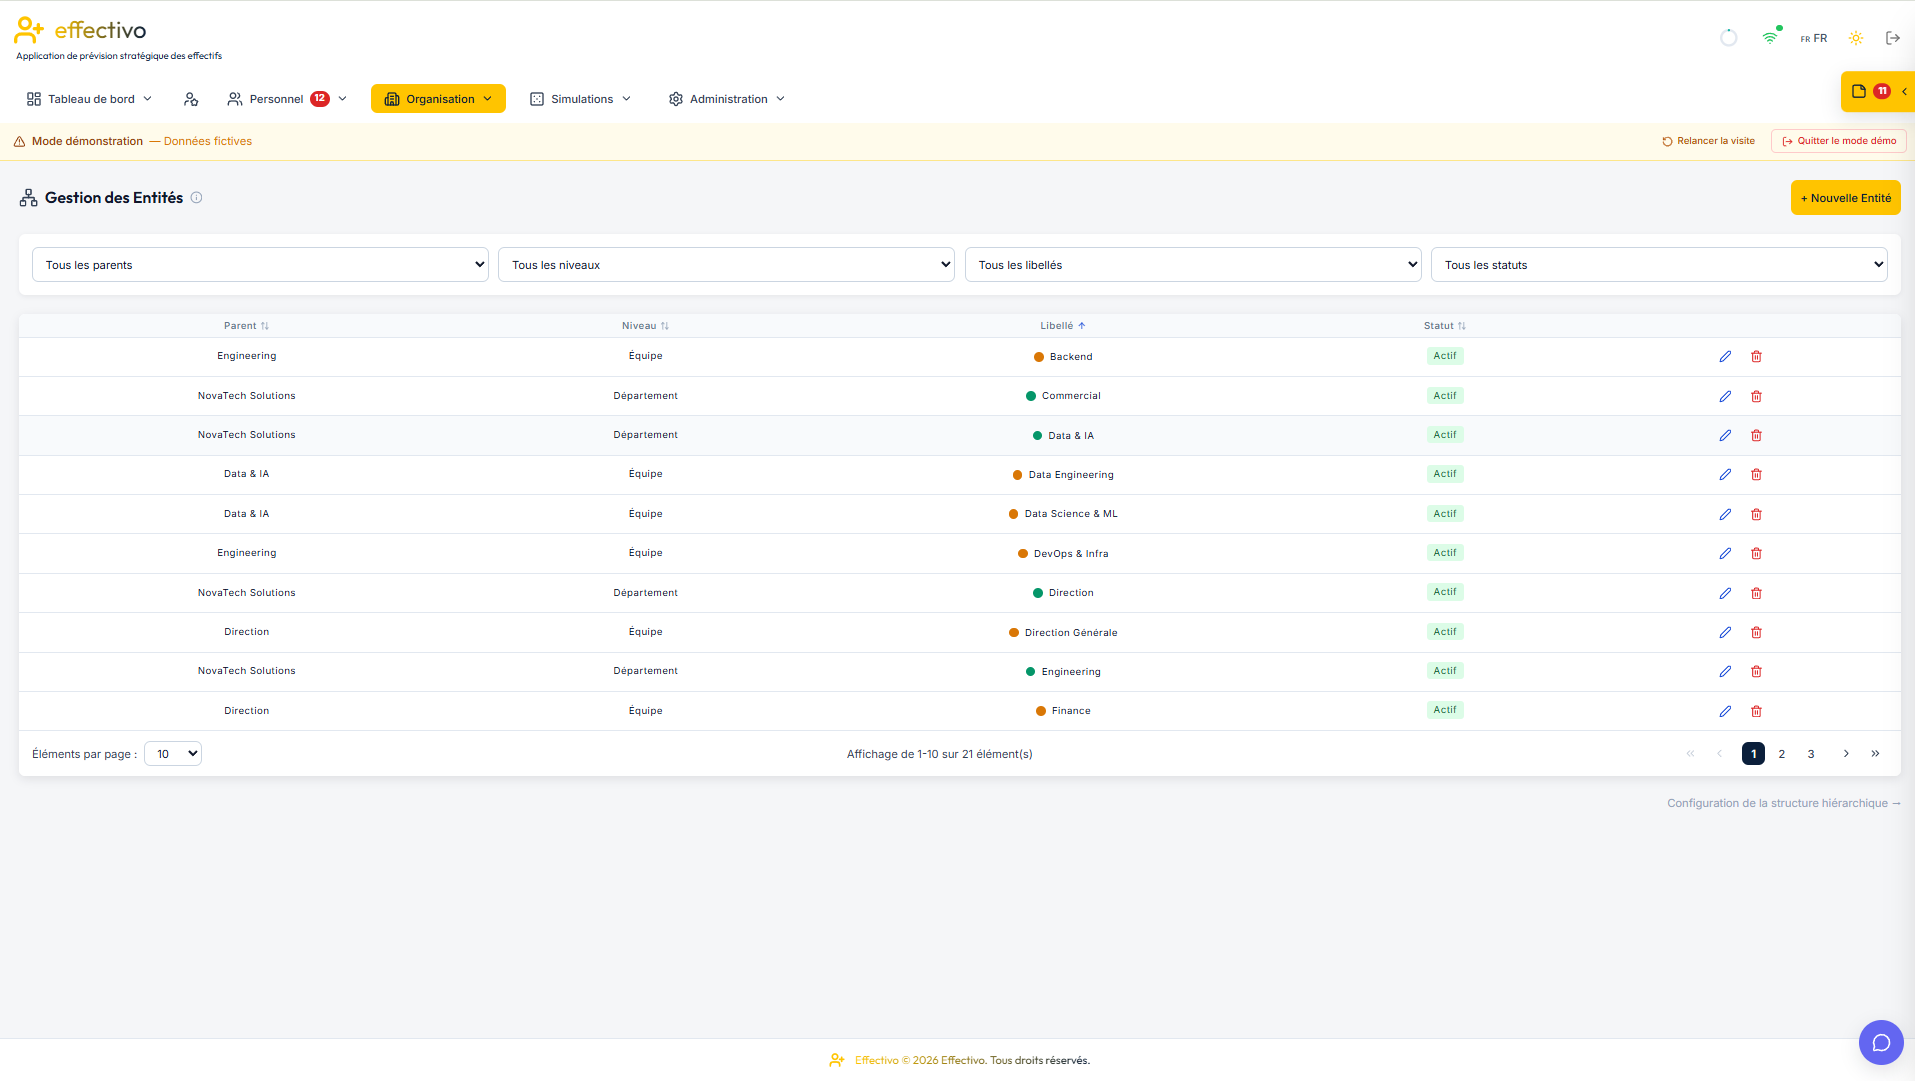
Task: Click the logout icon in header
Action: [1893, 38]
